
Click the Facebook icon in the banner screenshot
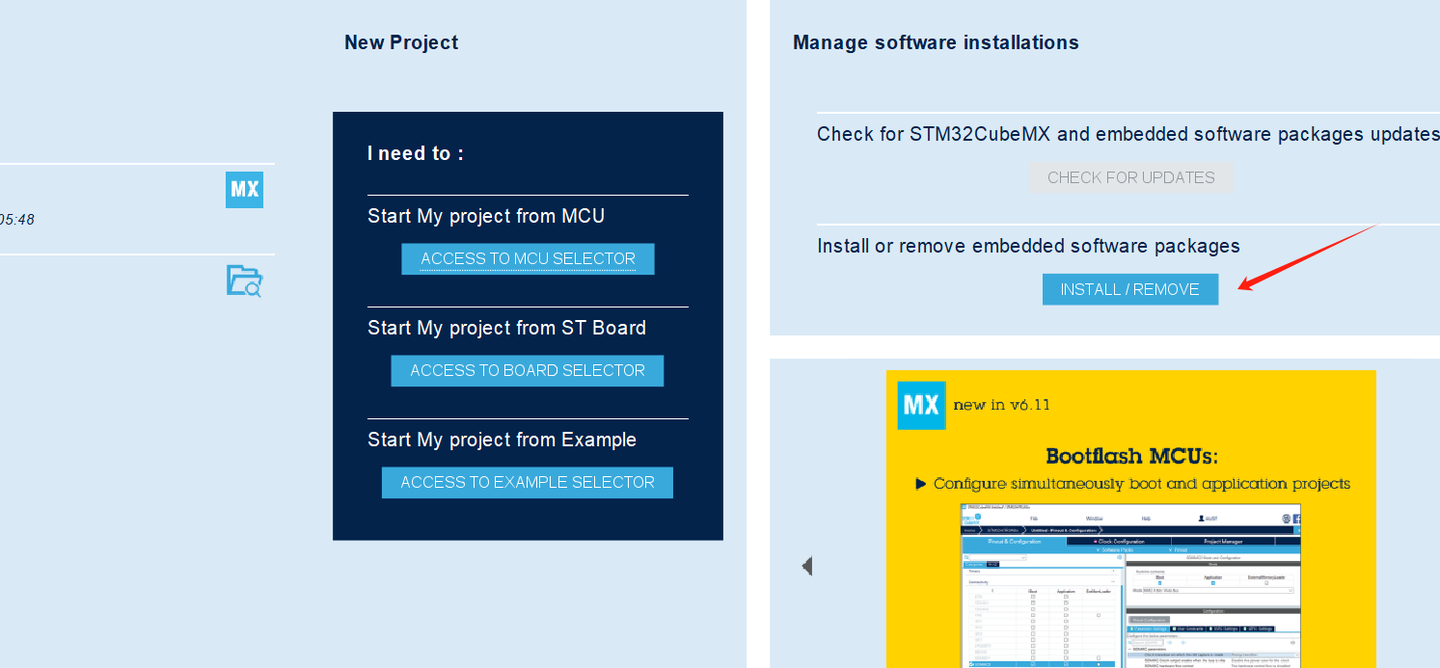click(1296, 518)
